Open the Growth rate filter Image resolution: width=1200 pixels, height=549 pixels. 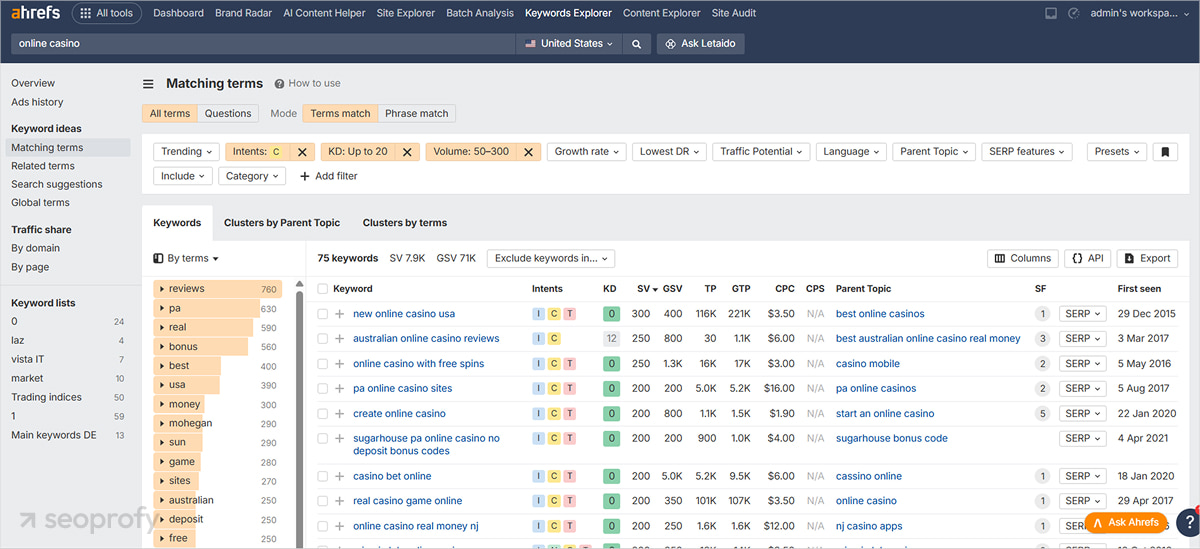pos(587,152)
